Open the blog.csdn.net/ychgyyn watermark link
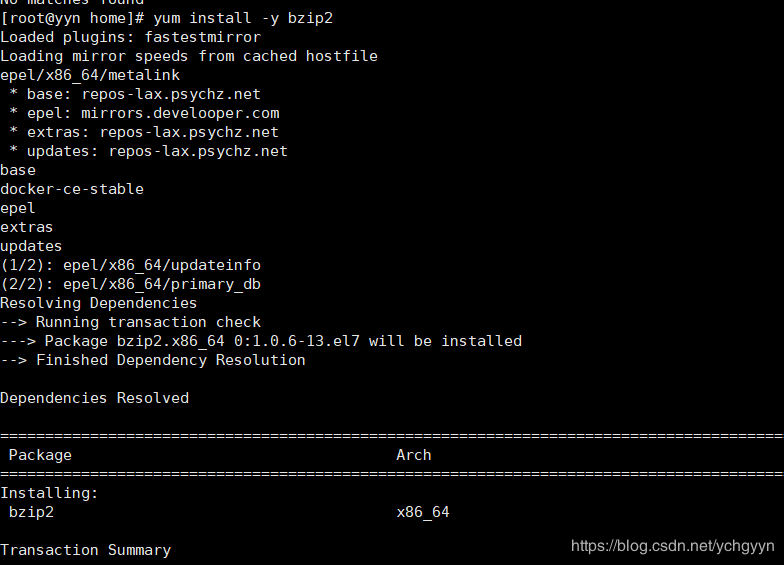Screen dimensions: 784x565 pyautogui.click(x=672, y=546)
